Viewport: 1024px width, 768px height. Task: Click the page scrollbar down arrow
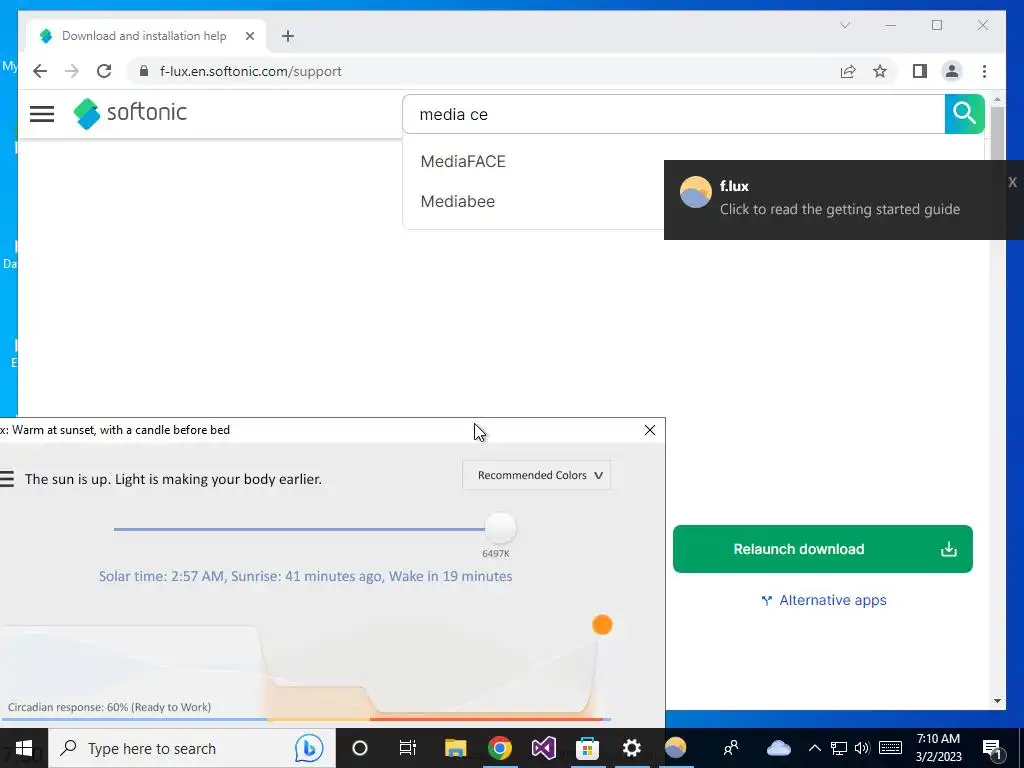[997, 701]
